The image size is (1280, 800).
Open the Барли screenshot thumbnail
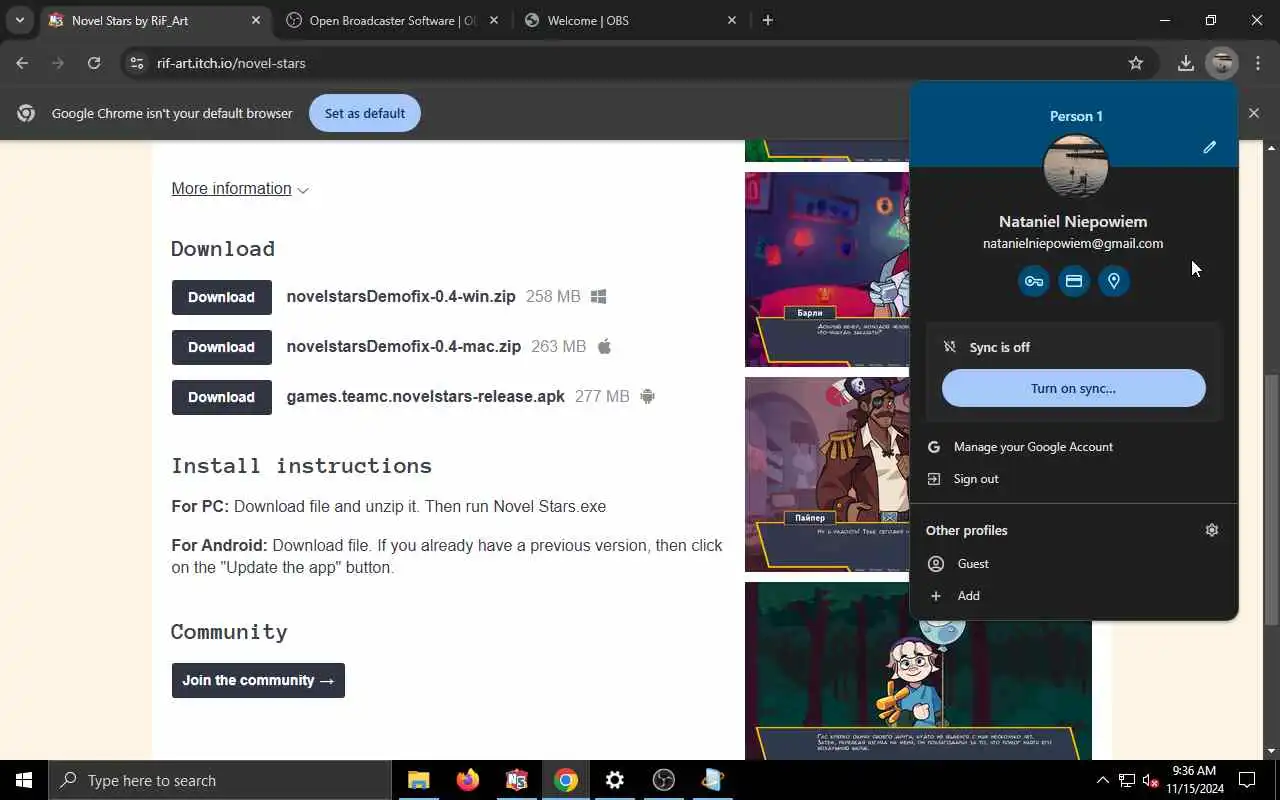827,269
